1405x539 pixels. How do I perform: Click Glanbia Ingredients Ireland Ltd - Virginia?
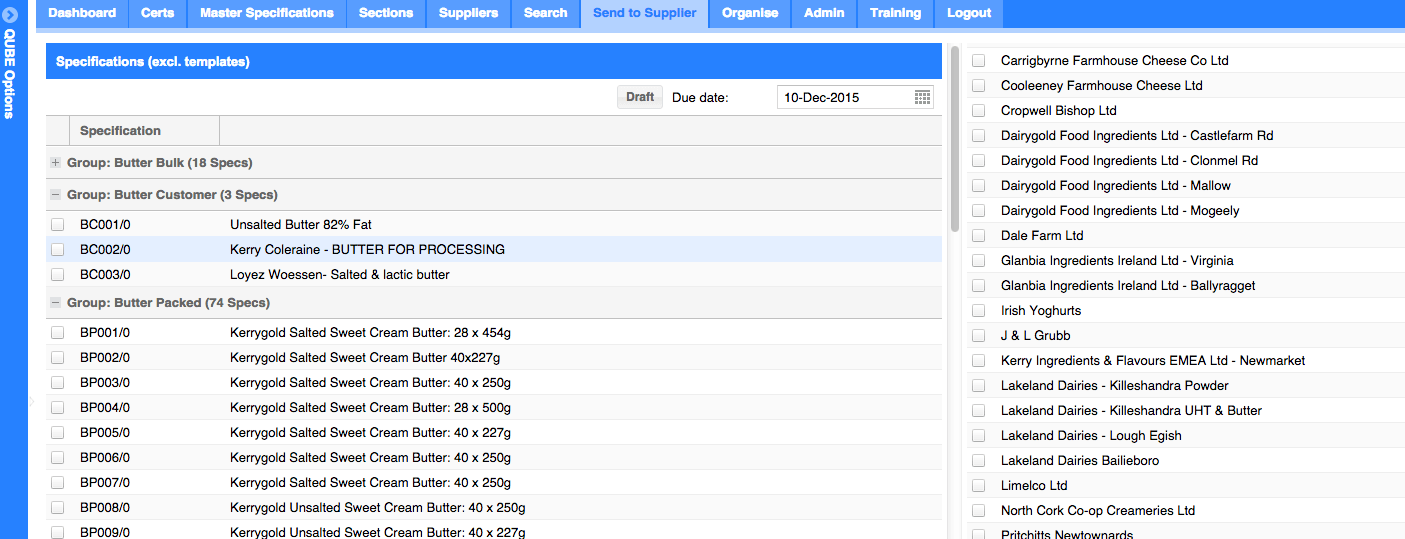(1117, 261)
